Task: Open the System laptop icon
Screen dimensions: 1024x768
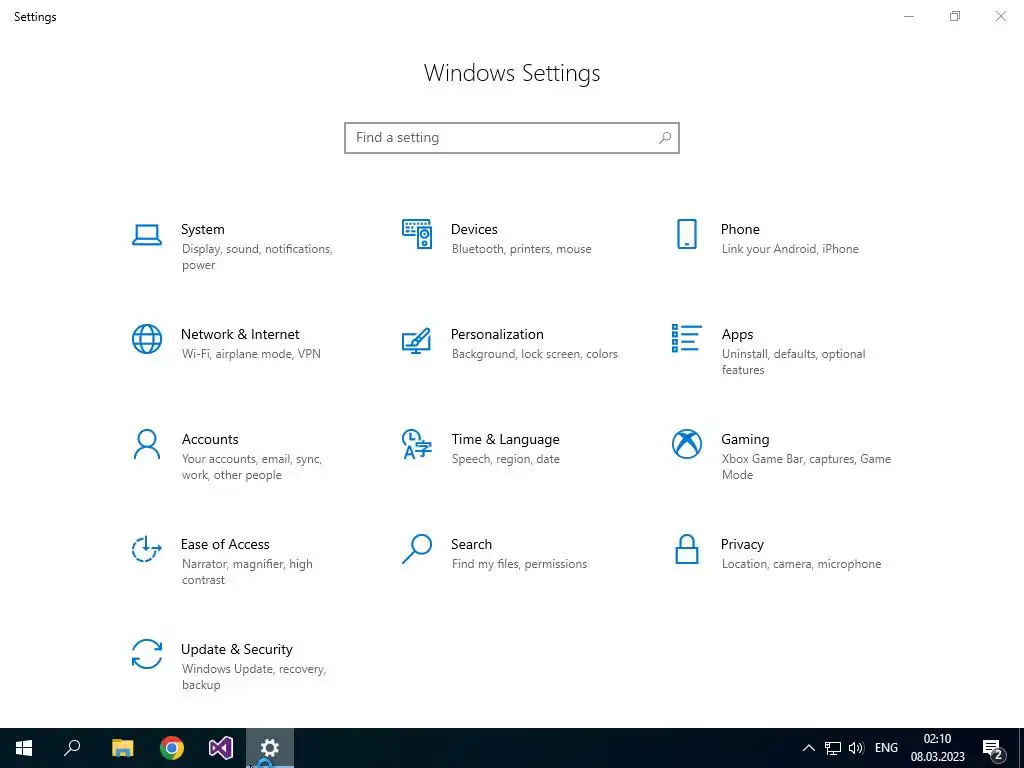Action: (147, 235)
